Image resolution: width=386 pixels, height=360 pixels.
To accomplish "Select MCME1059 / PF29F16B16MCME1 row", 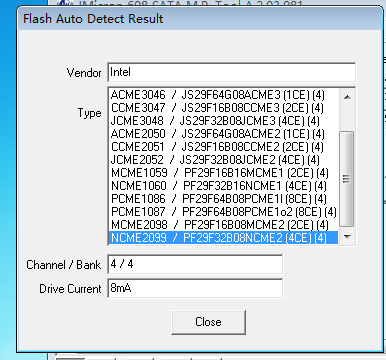I will pos(224,173).
